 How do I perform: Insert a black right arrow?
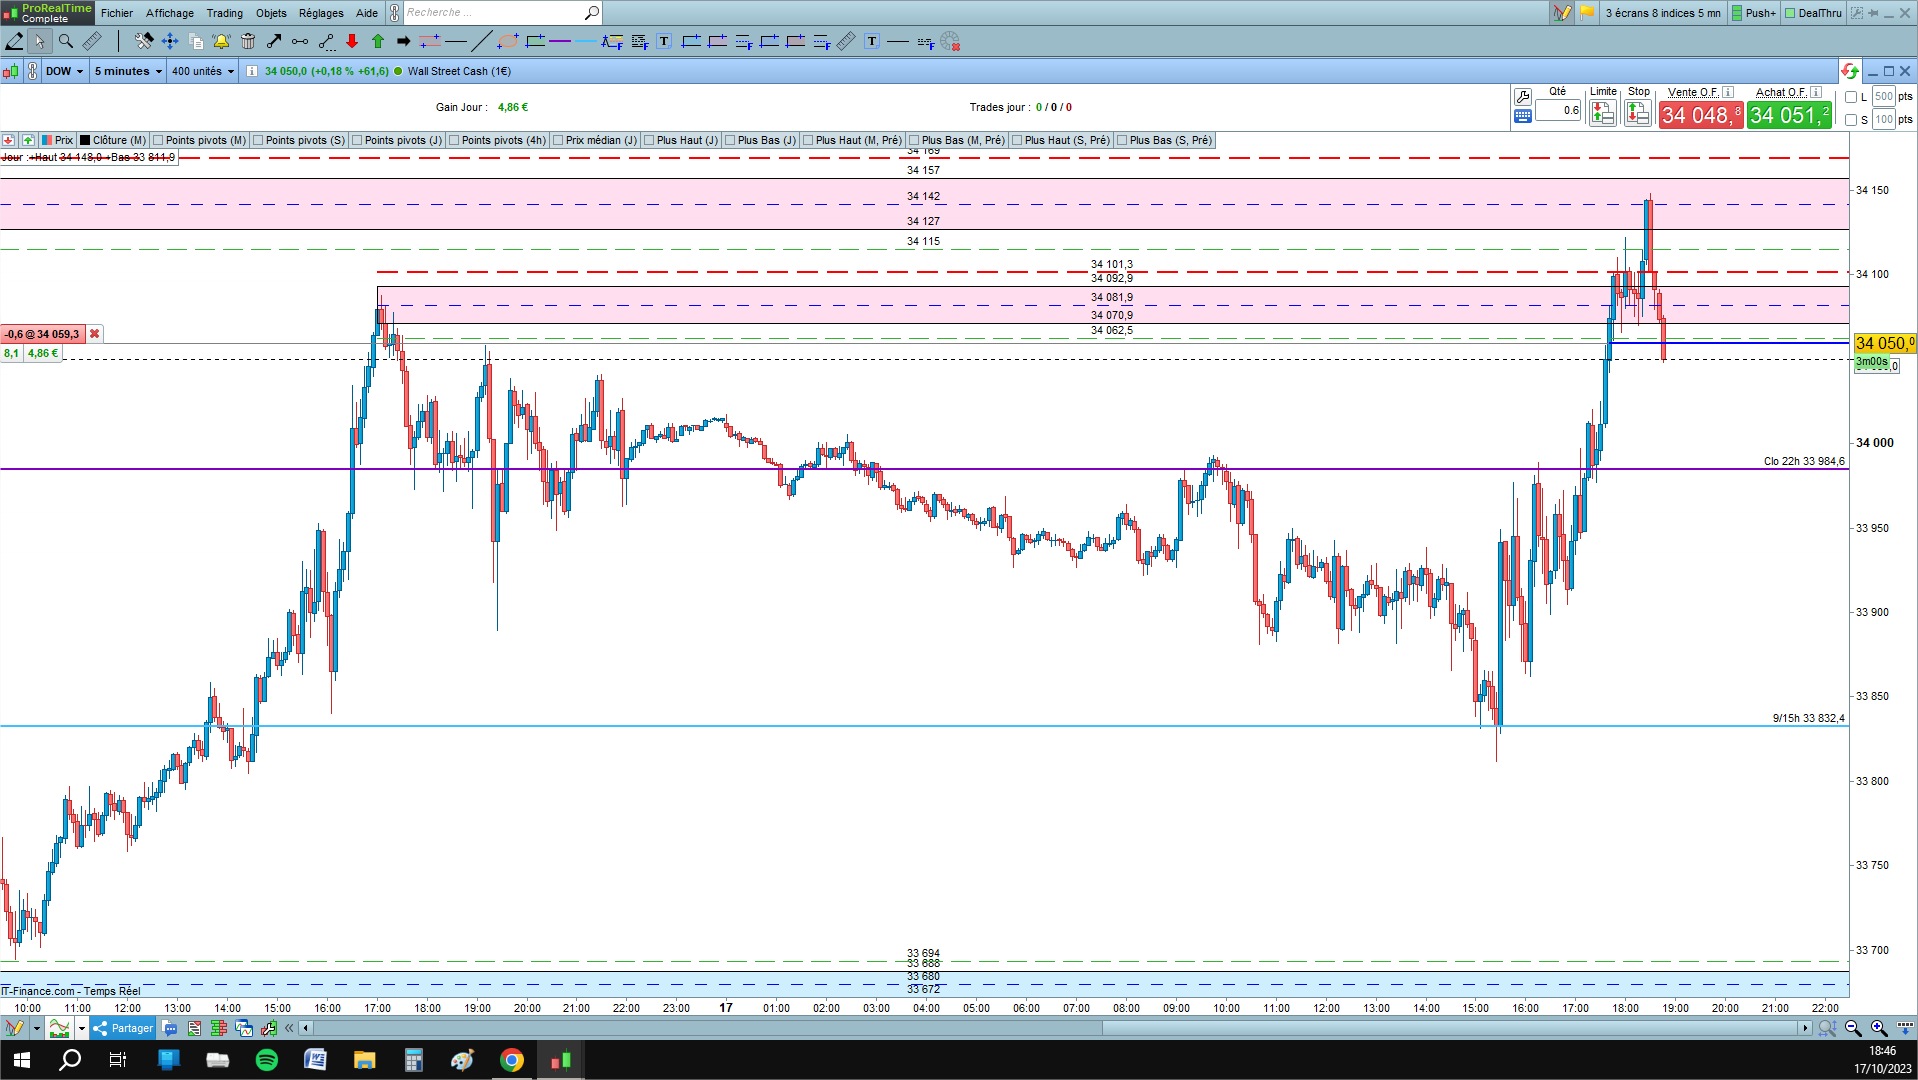click(x=404, y=41)
